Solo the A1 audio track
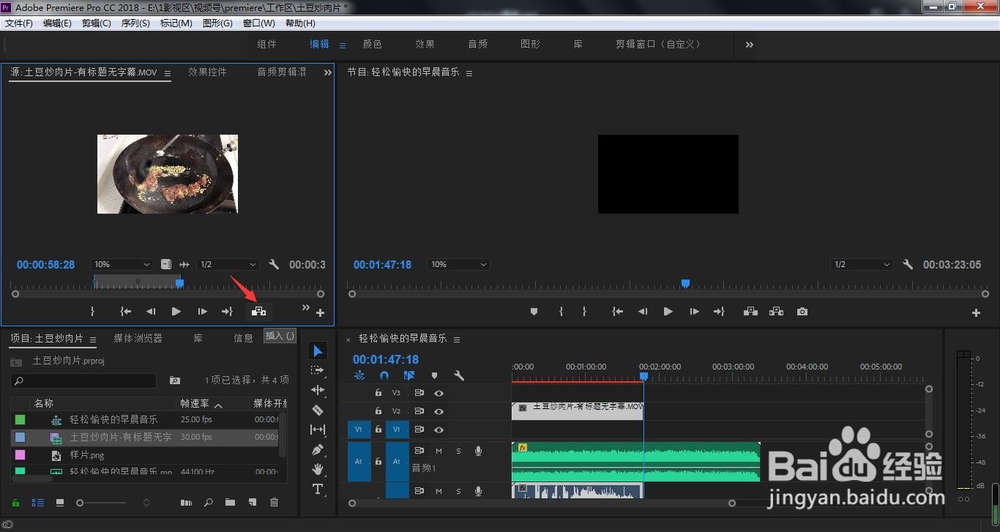 458,451
